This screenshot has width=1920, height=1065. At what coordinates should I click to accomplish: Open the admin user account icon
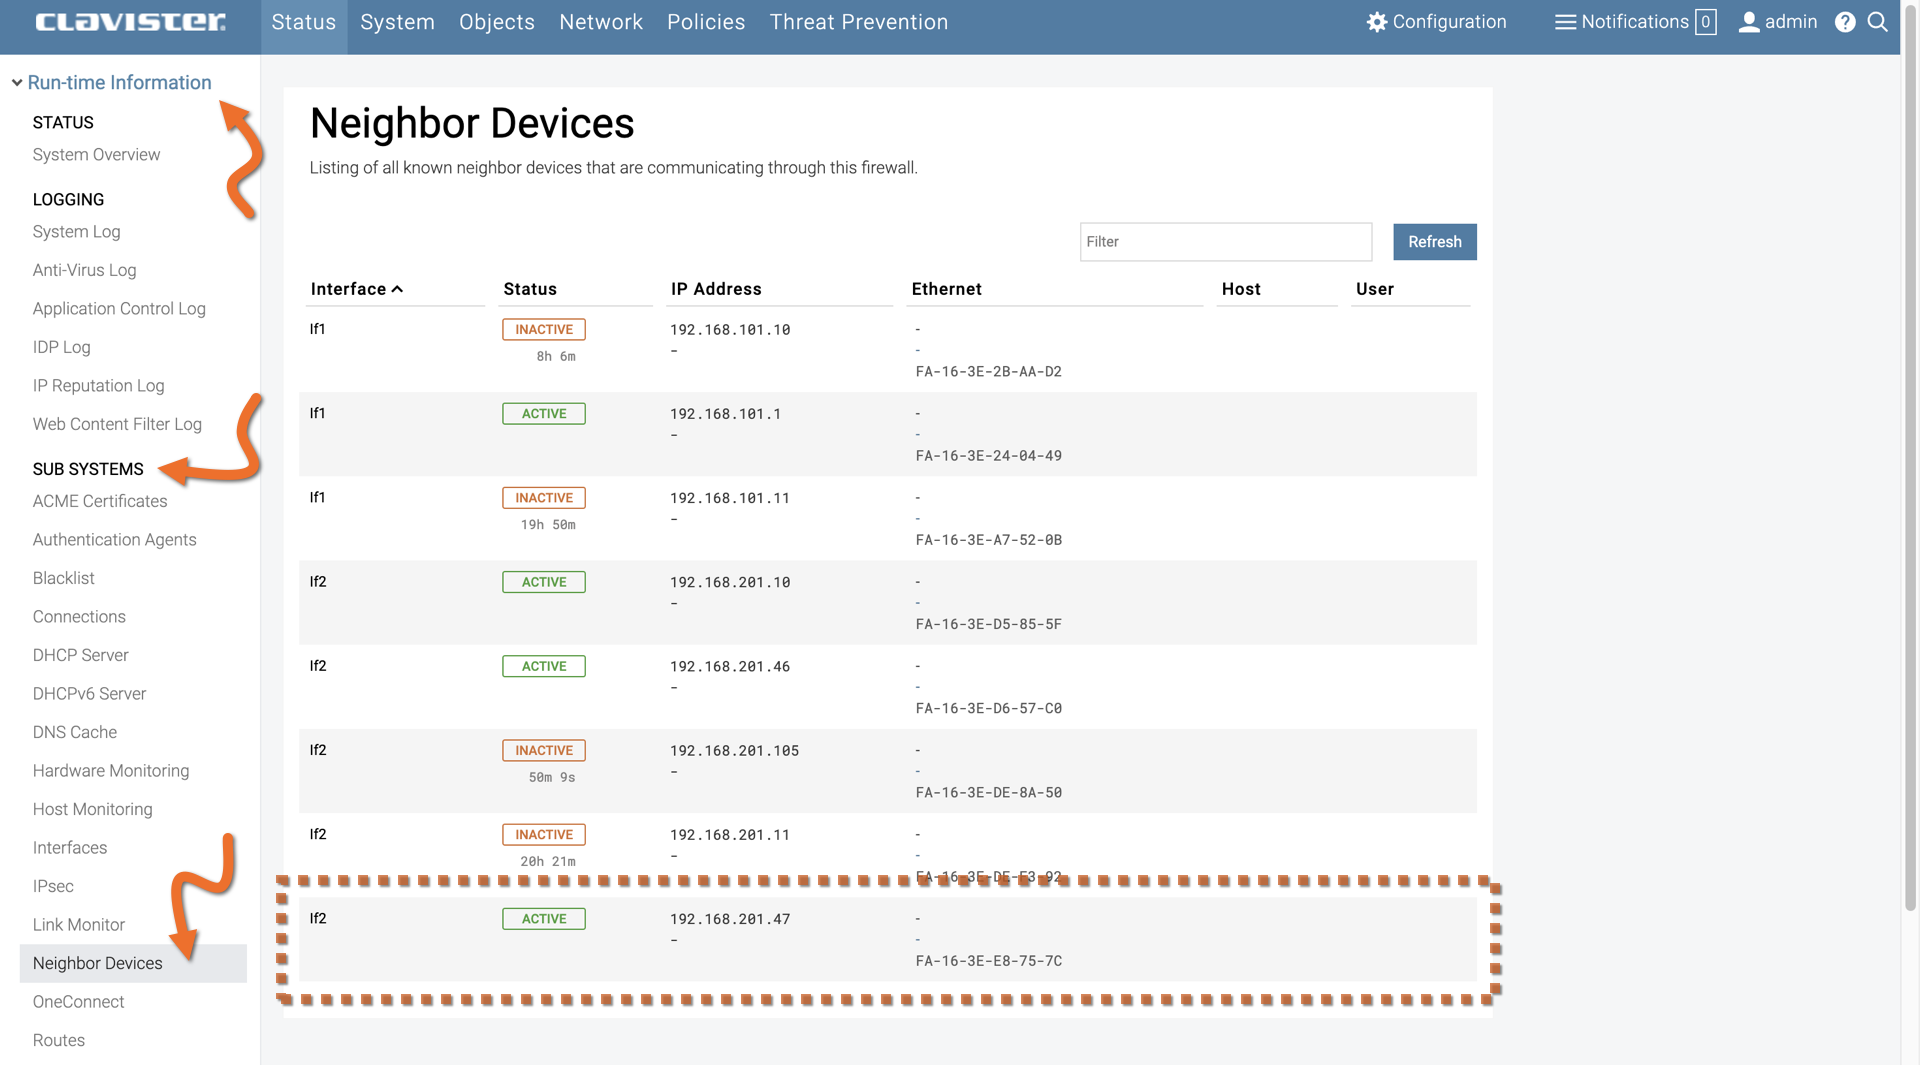1749,21
